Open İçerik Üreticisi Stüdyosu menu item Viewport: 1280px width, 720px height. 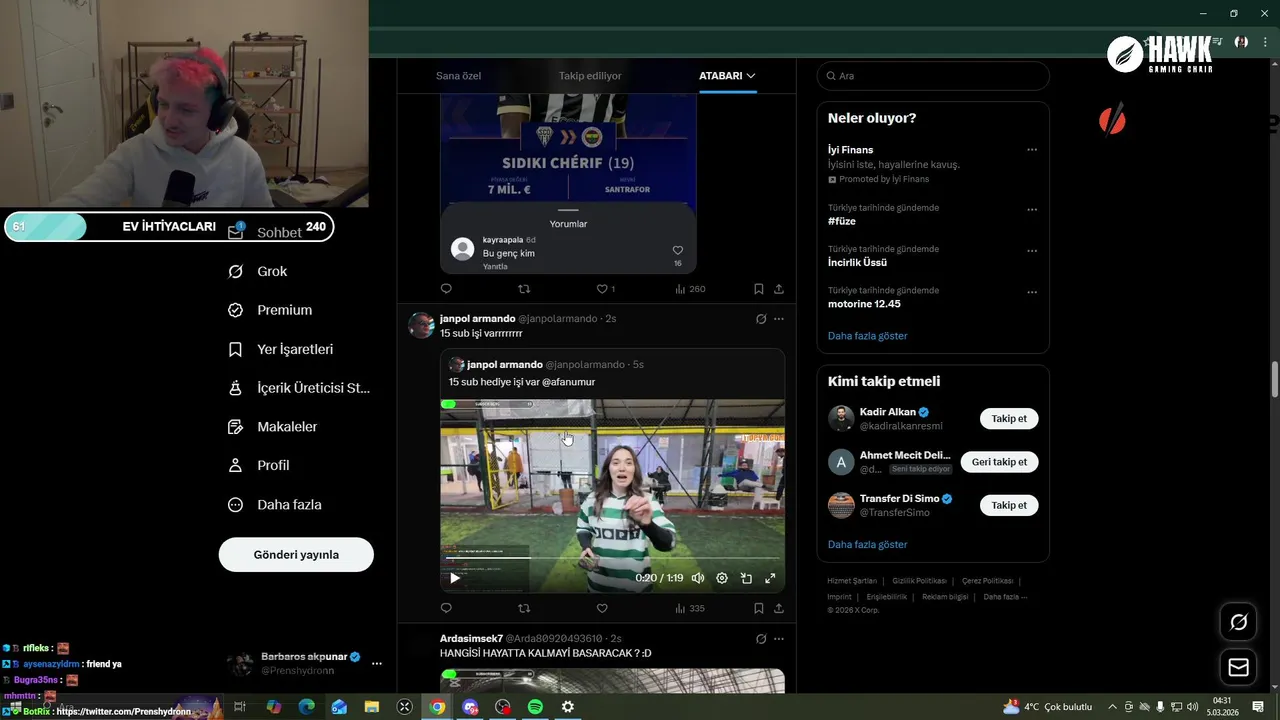299,388
